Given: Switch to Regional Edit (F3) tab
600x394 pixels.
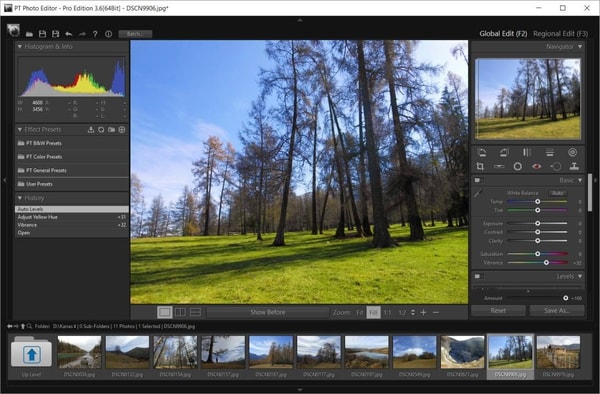Looking at the screenshot, I should (x=560, y=34).
